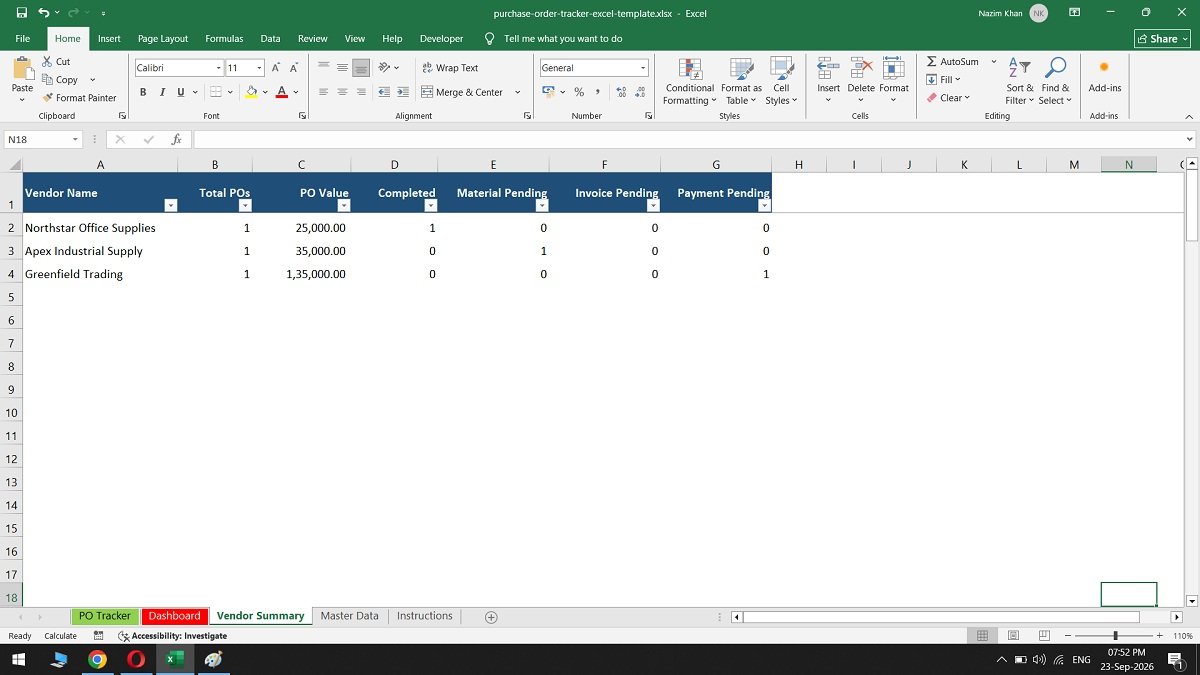Open Total POs filter dropdown
This screenshot has height=675, width=1200.
pyautogui.click(x=244, y=205)
